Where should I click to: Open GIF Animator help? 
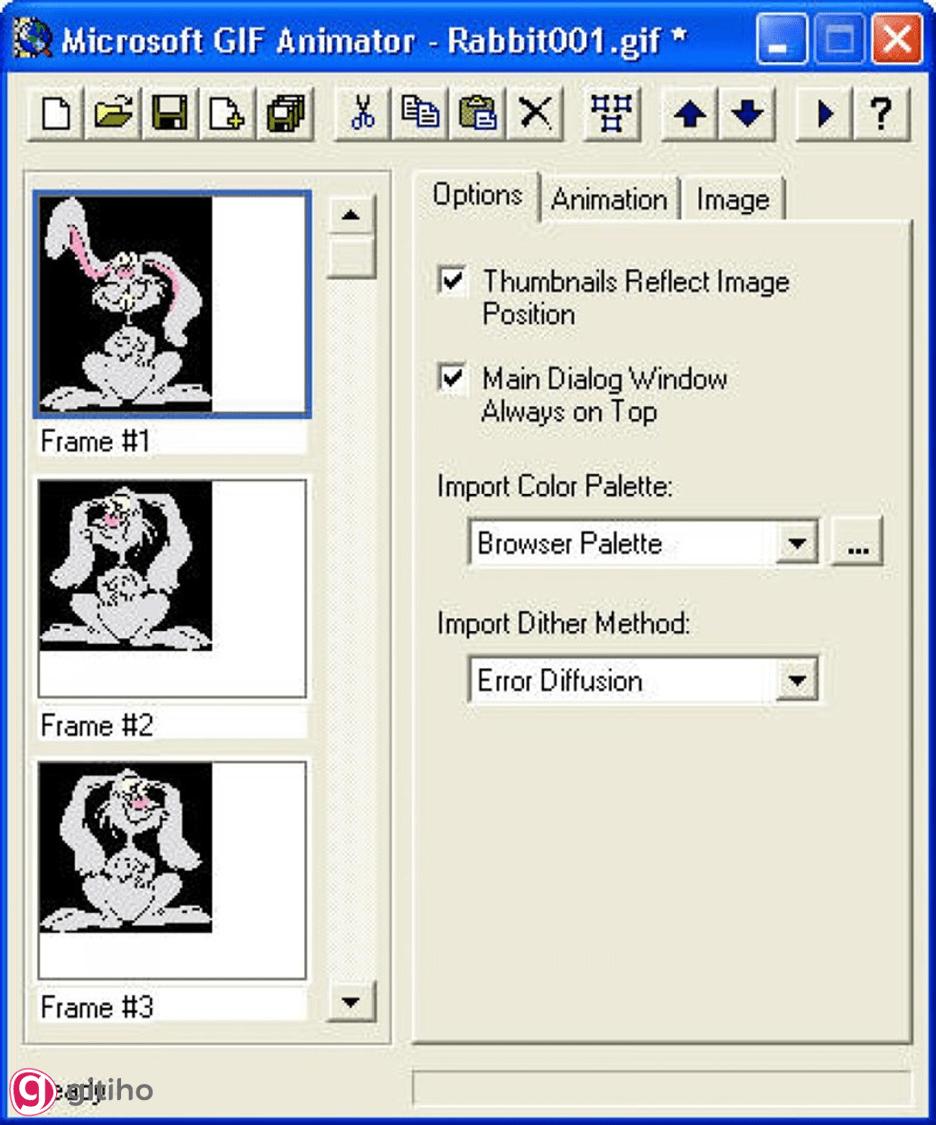pos(880,113)
